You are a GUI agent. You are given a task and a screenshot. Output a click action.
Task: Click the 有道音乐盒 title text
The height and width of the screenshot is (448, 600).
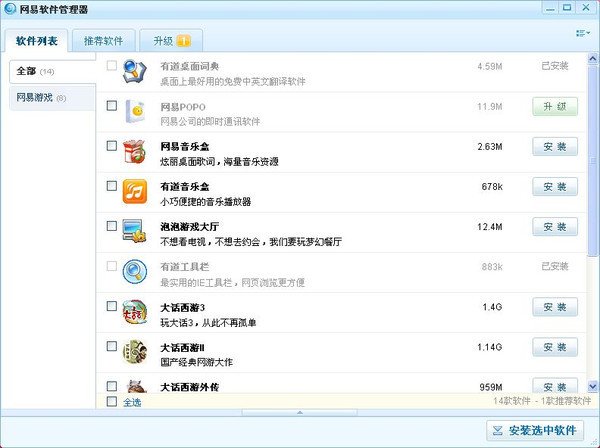(184, 187)
